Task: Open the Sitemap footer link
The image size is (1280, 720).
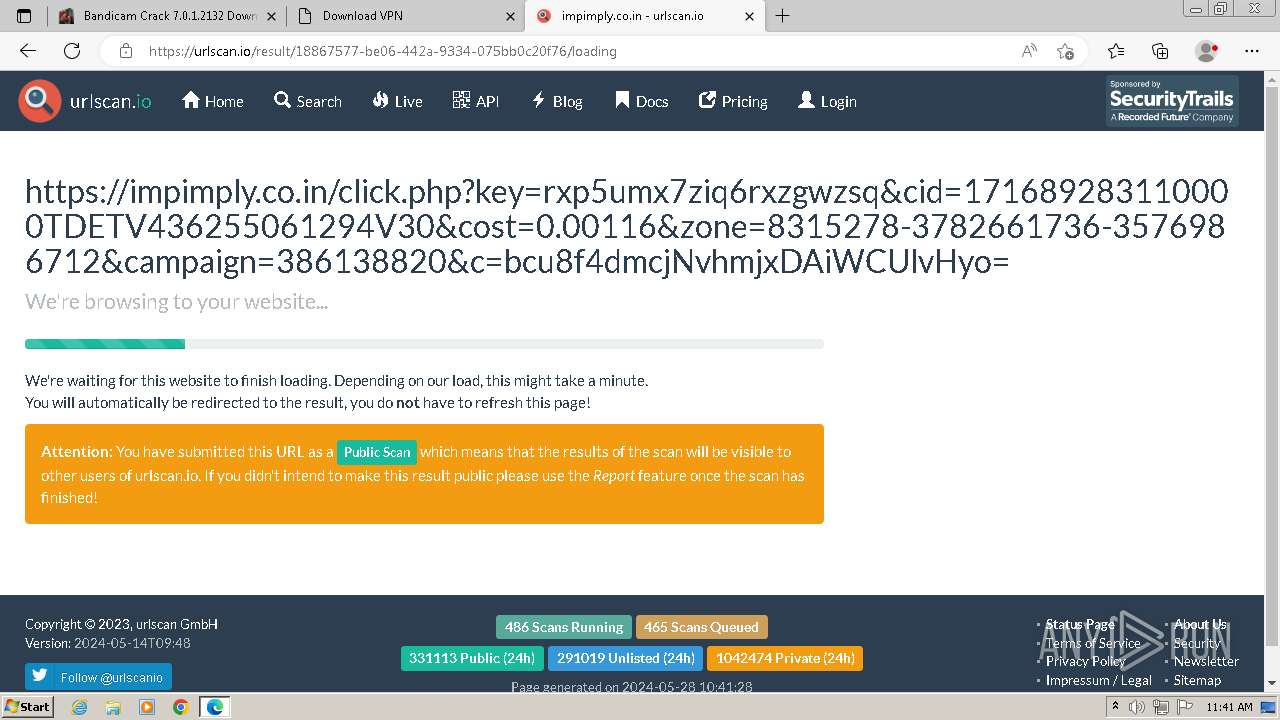Action: 1197,680
